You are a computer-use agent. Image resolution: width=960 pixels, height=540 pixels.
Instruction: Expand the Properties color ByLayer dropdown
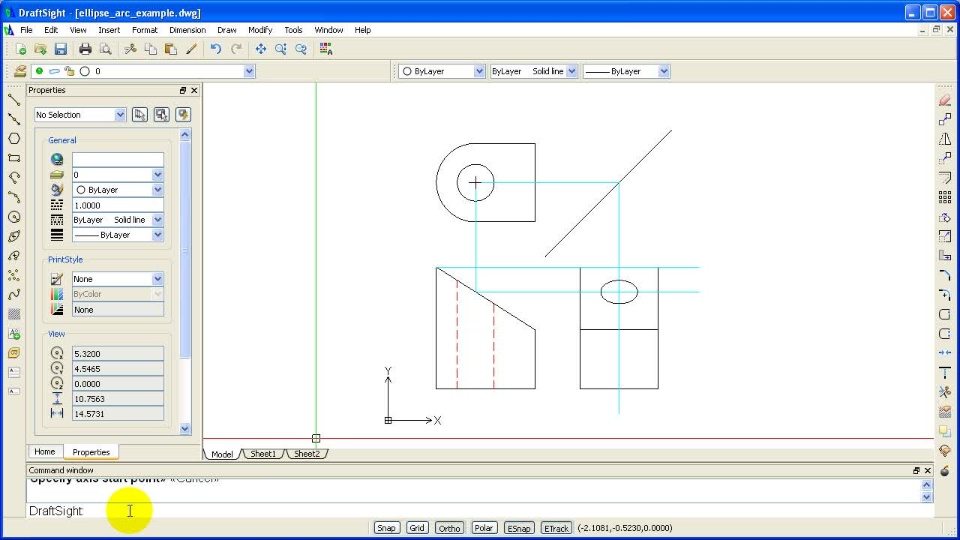pyautogui.click(x=157, y=190)
